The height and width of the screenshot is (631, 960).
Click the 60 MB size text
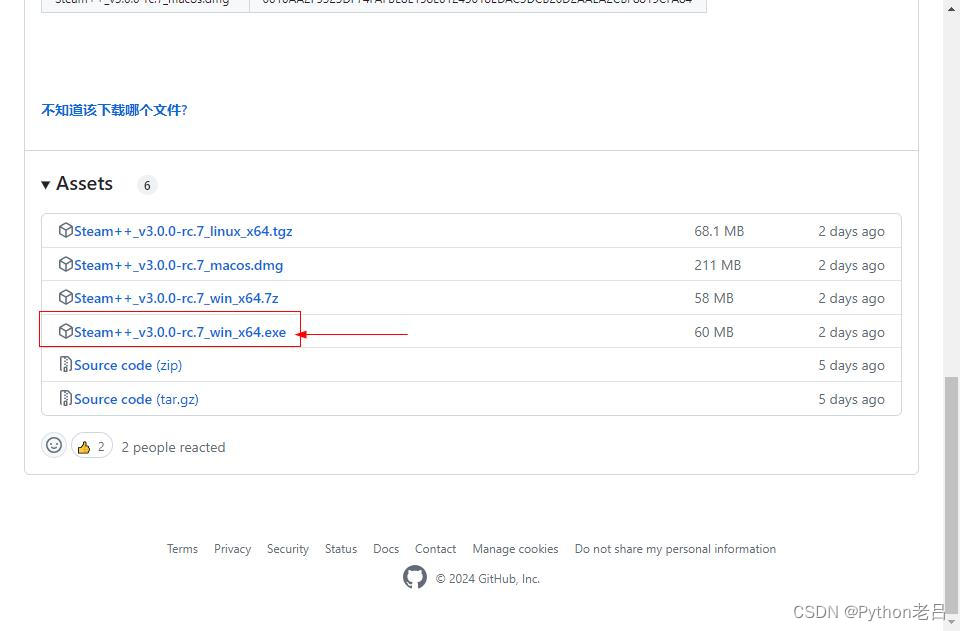(x=714, y=332)
